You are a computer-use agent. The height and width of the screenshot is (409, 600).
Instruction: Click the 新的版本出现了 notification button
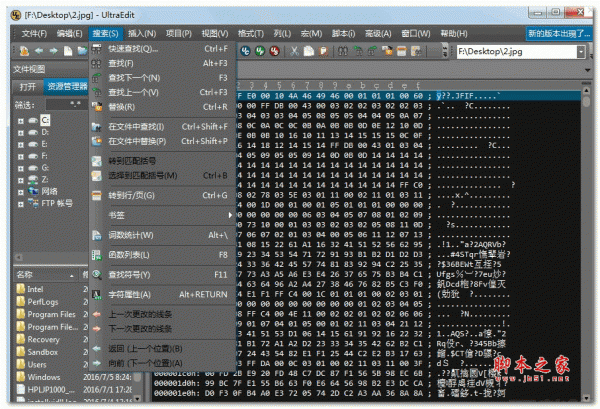pos(559,34)
